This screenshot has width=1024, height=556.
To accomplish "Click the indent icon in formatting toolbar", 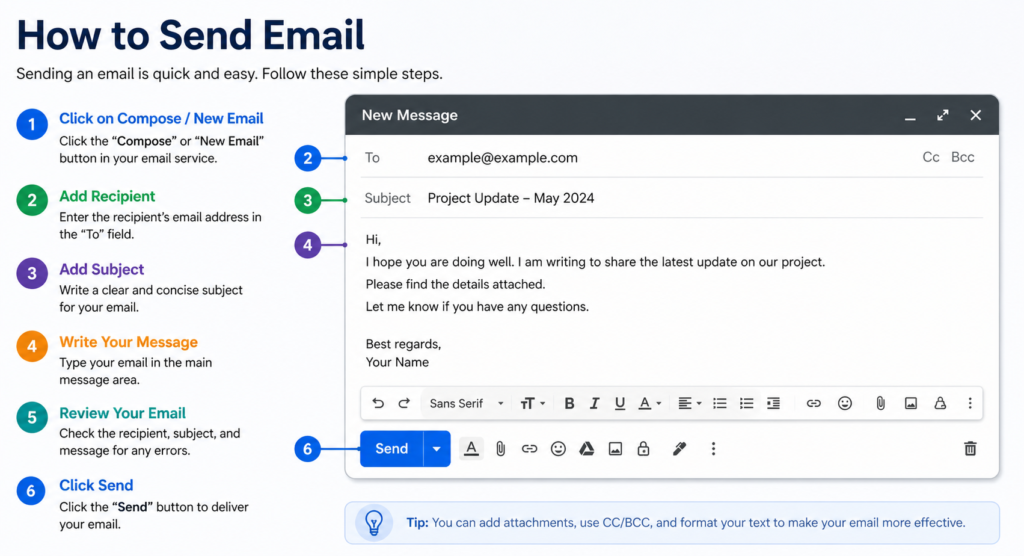I will tap(773, 403).
